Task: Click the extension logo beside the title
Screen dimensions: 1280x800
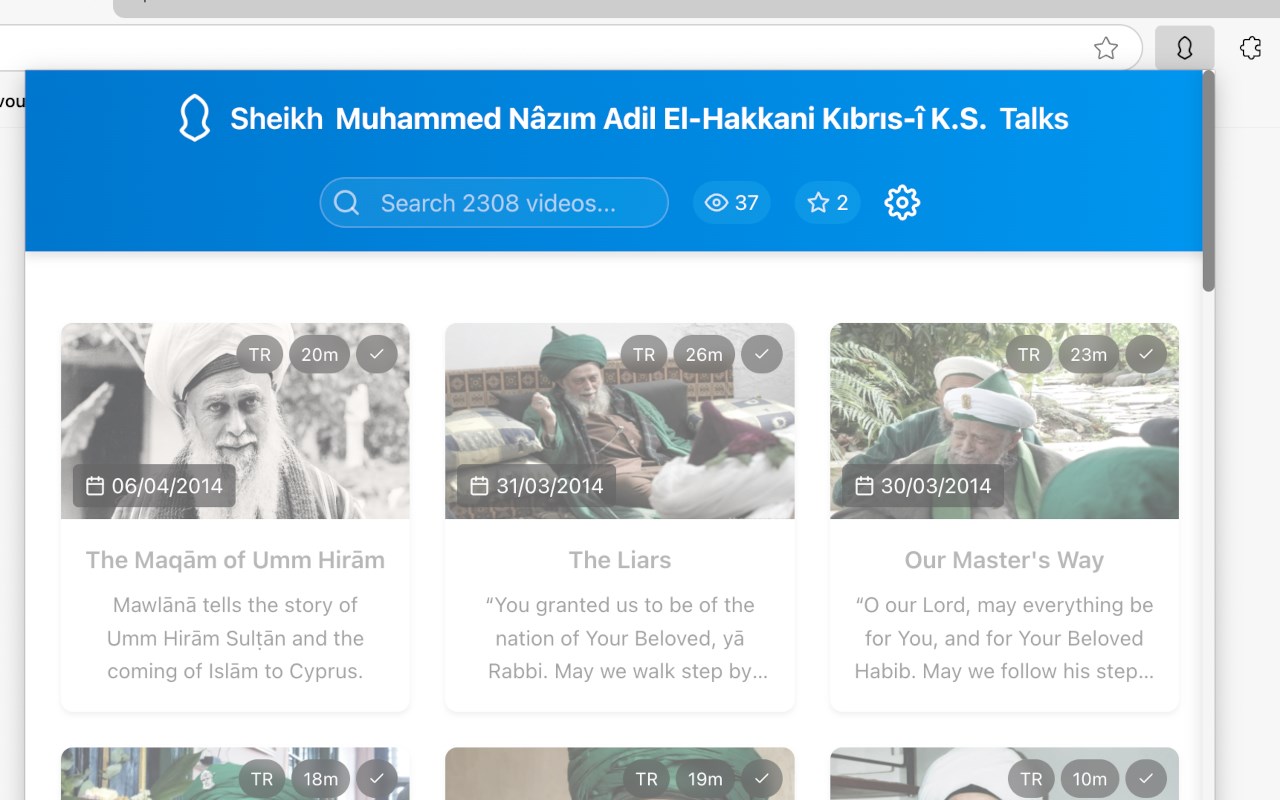Action: [194, 119]
